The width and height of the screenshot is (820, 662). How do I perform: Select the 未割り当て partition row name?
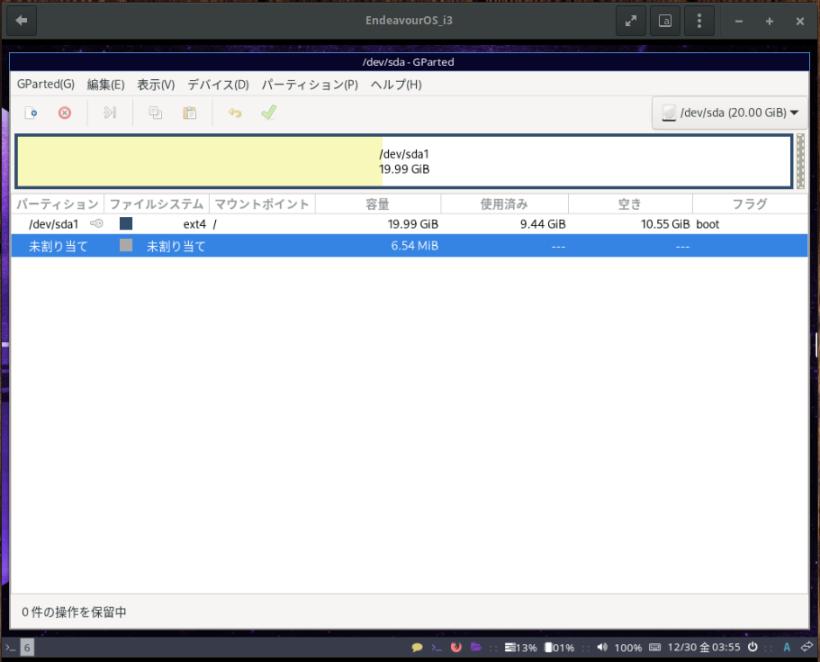[58, 246]
